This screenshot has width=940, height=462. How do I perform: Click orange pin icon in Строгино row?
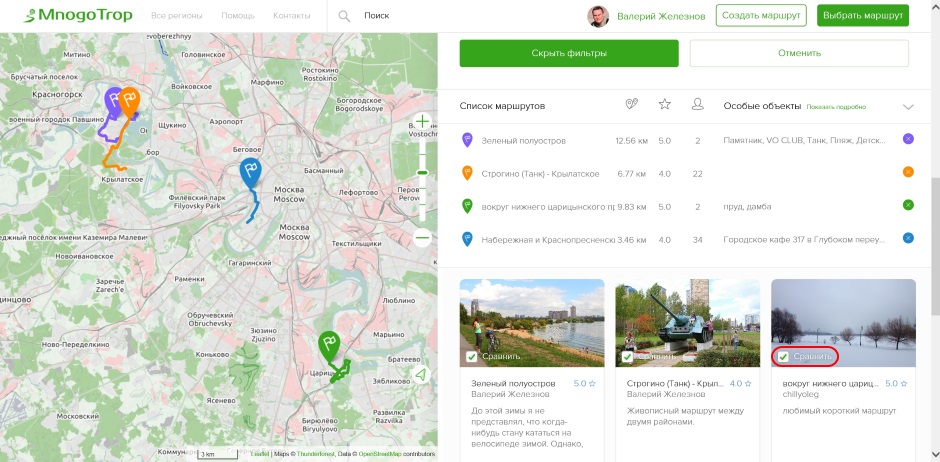pos(467,173)
